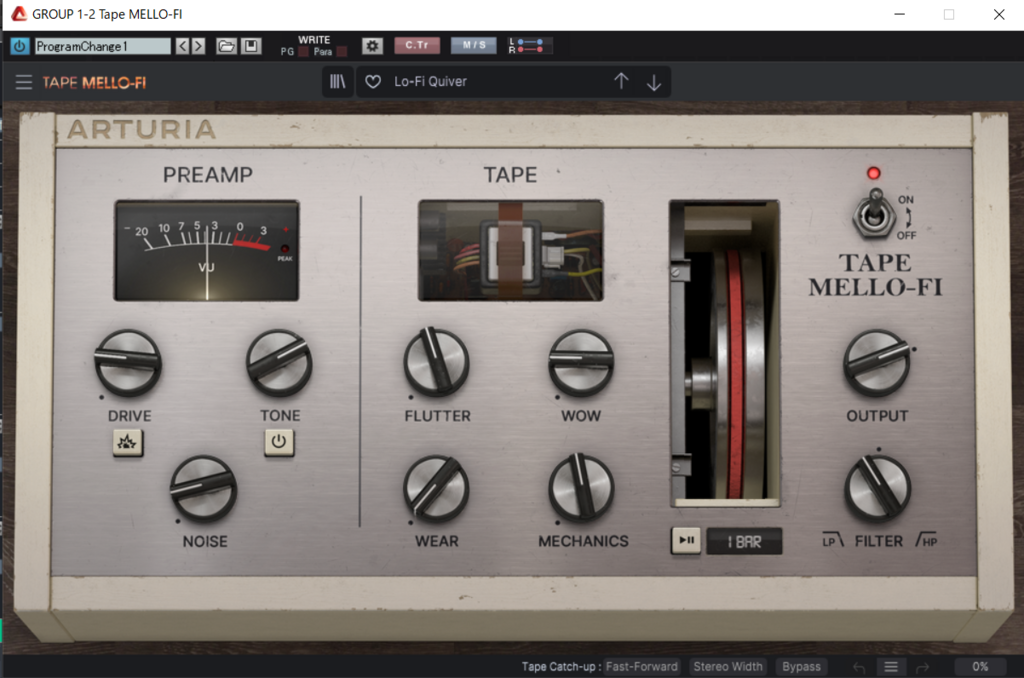Close the Tape MELLO-FI plugin window
Screen dimensions: 1024x678
[999, 14]
